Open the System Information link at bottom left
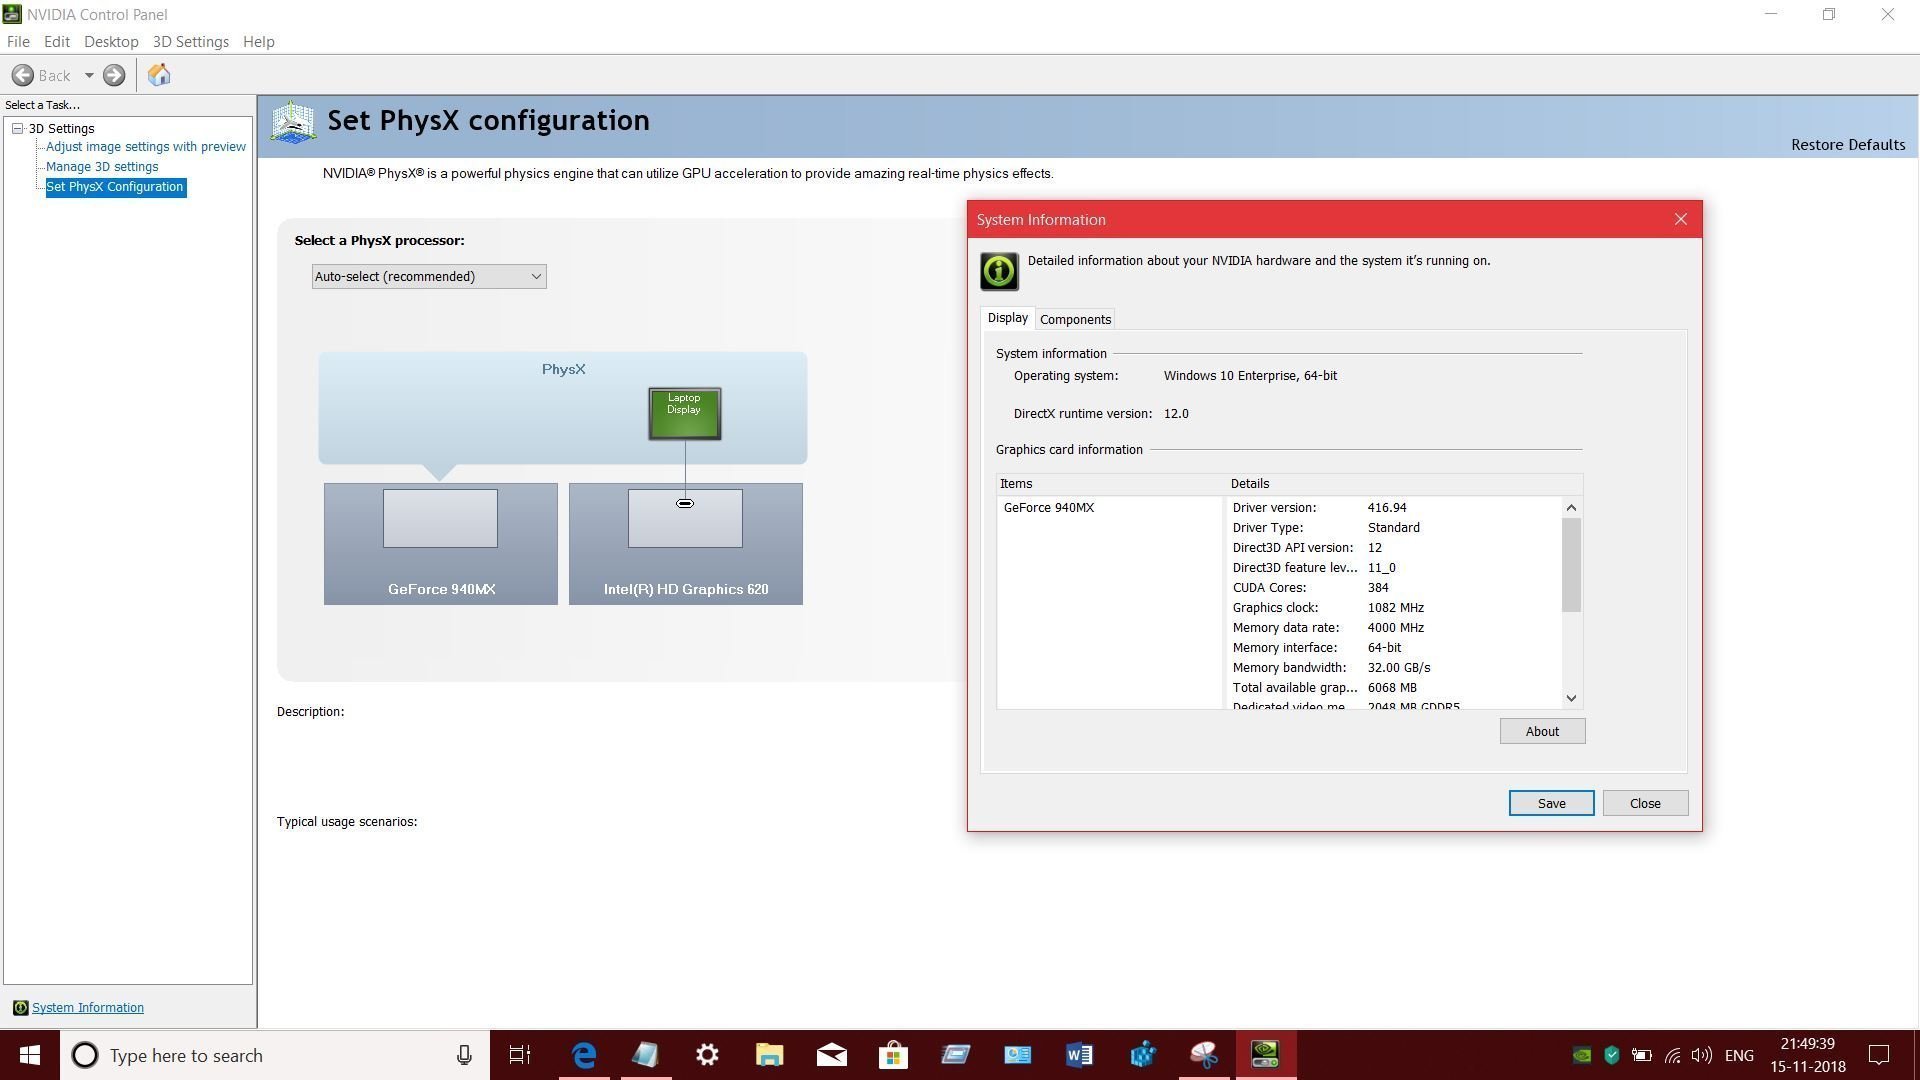The height and width of the screenshot is (1080, 1920). 88,1008
